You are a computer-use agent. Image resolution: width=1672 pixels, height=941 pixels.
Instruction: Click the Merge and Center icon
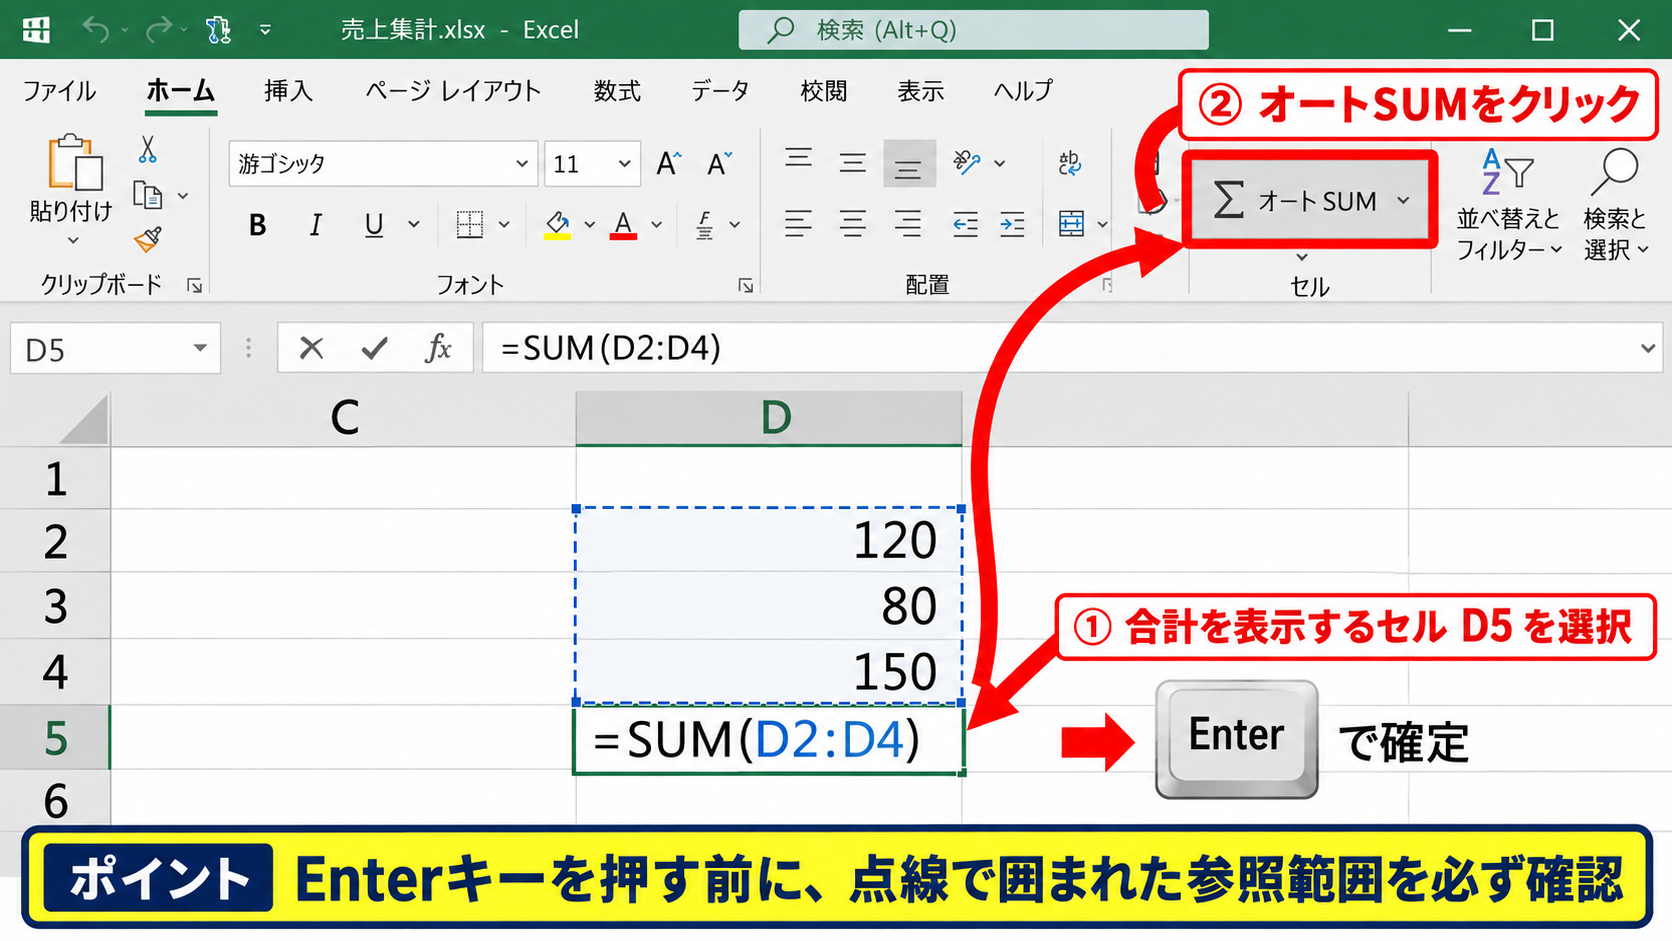1072,224
